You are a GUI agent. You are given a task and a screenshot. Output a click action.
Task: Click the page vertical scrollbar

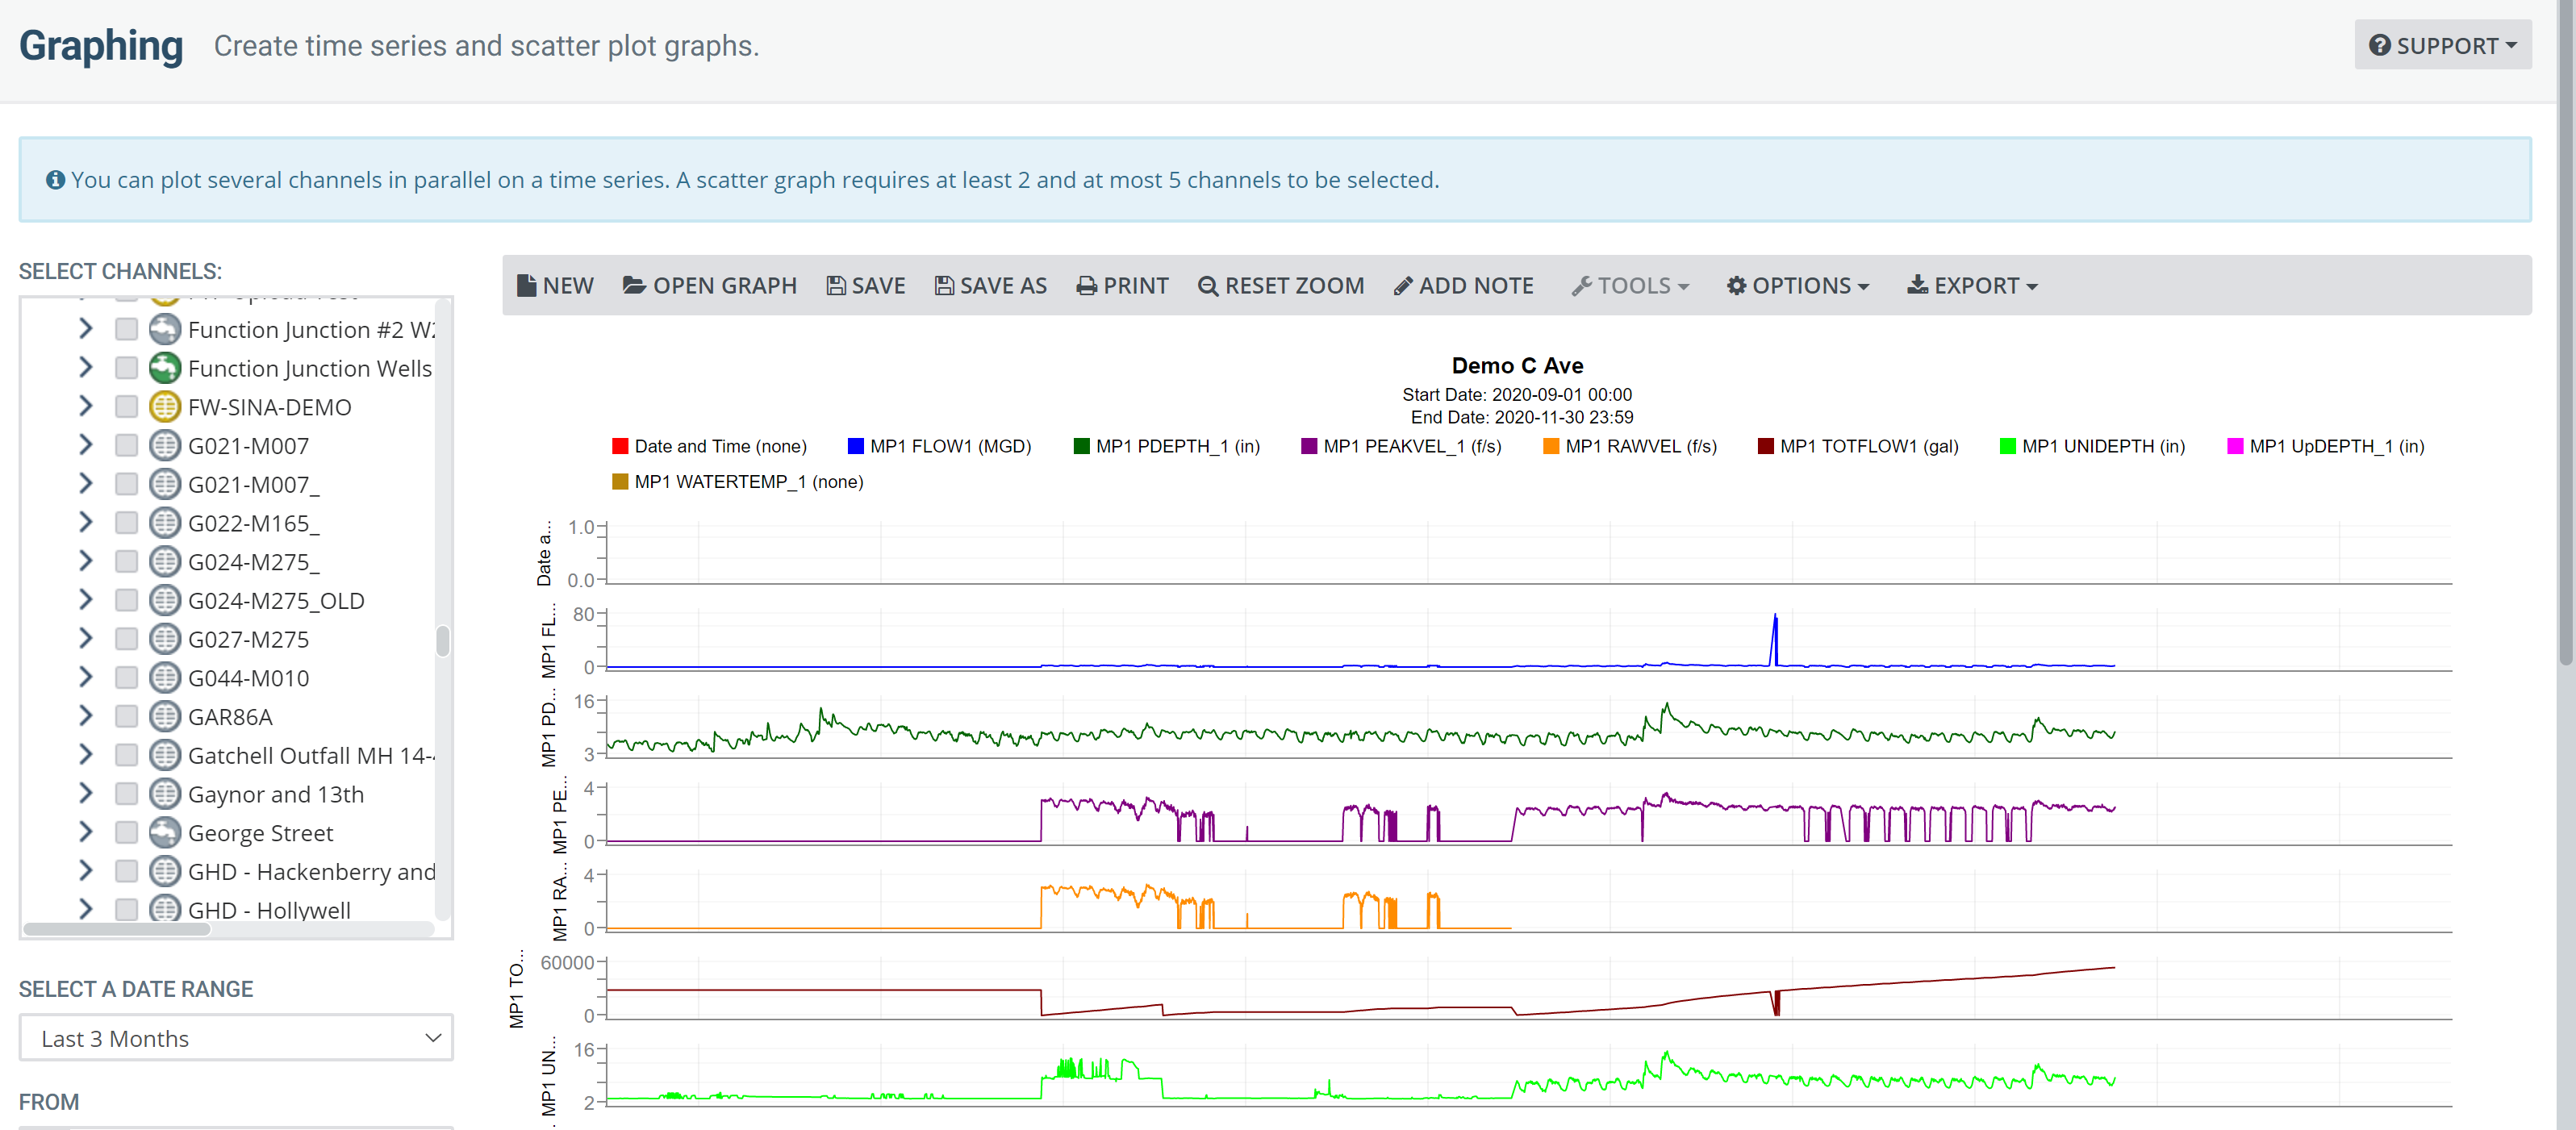tap(2566, 332)
